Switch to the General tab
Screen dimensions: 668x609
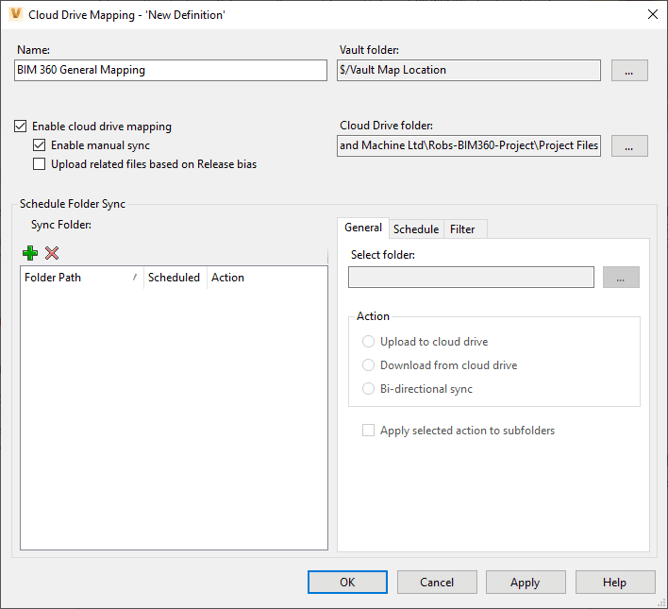tap(363, 228)
